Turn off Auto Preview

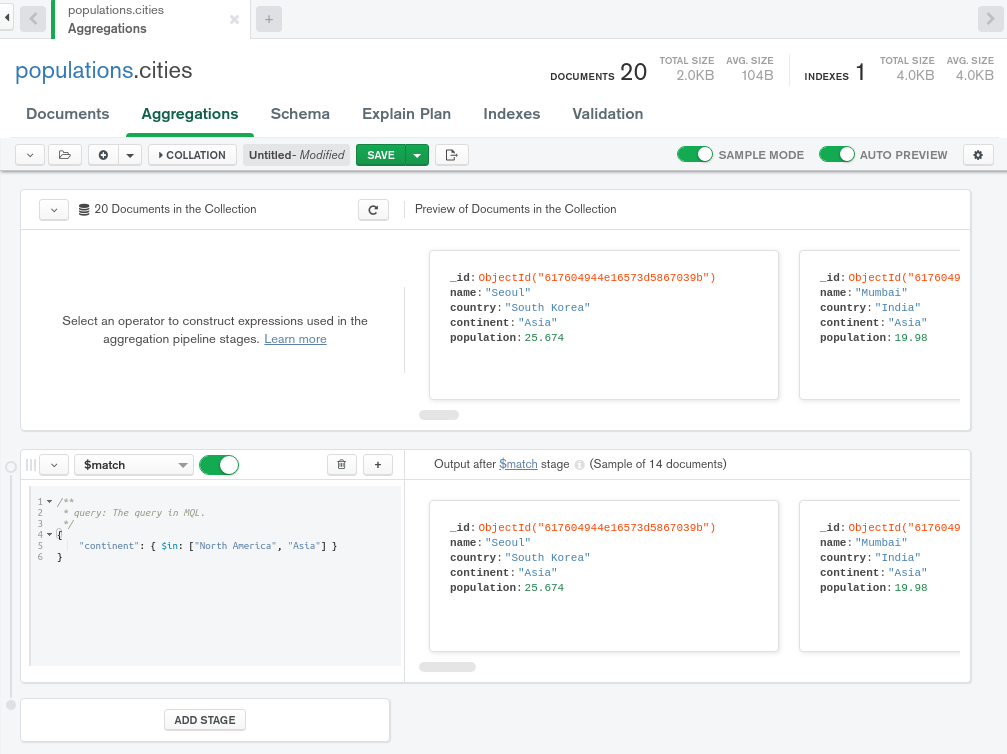[x=837, y=154]
